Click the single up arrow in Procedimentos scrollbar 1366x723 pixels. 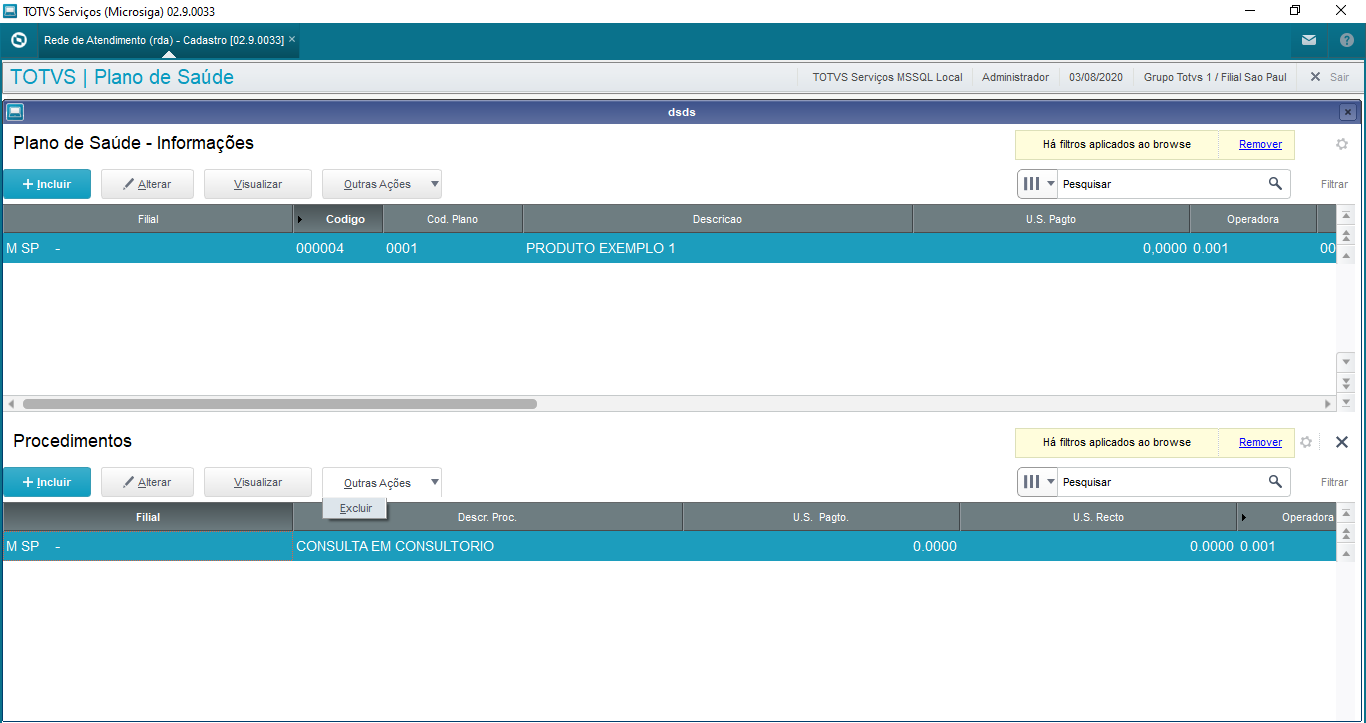pyautogui.click(x=1346, y=552)
